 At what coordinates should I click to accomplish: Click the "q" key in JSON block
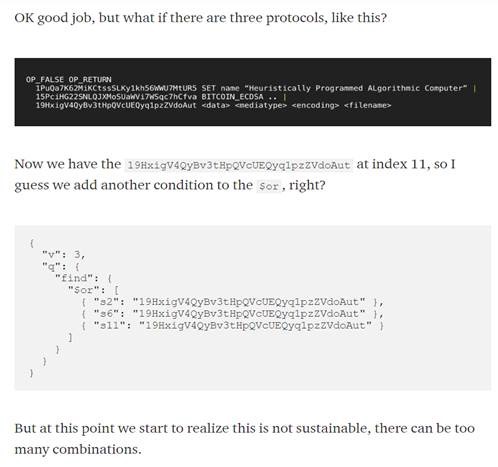click(51, 267)
